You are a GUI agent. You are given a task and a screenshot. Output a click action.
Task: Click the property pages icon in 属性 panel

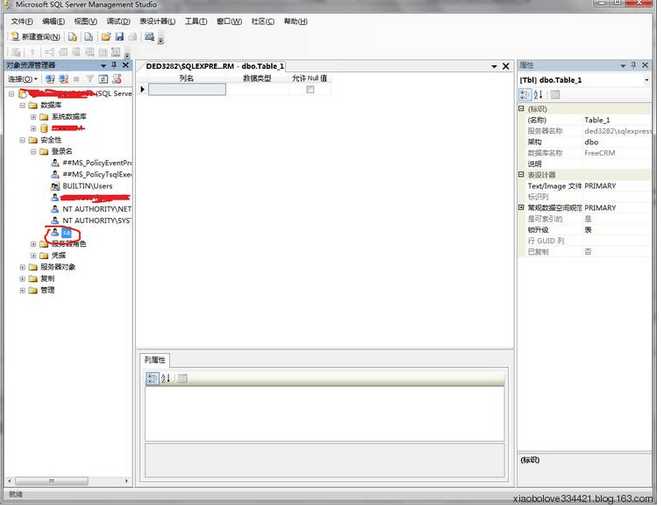[x=555, y=94]
